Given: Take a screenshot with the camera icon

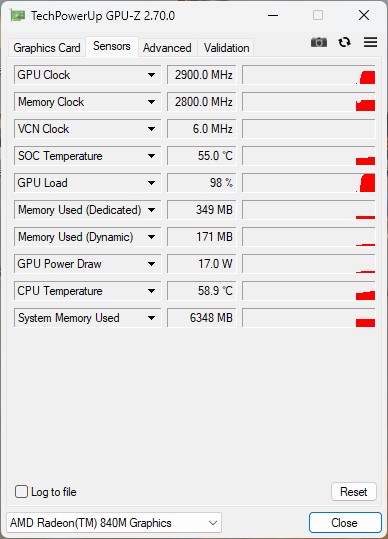Looking at the screenshot, I should (x=319, y=42).
